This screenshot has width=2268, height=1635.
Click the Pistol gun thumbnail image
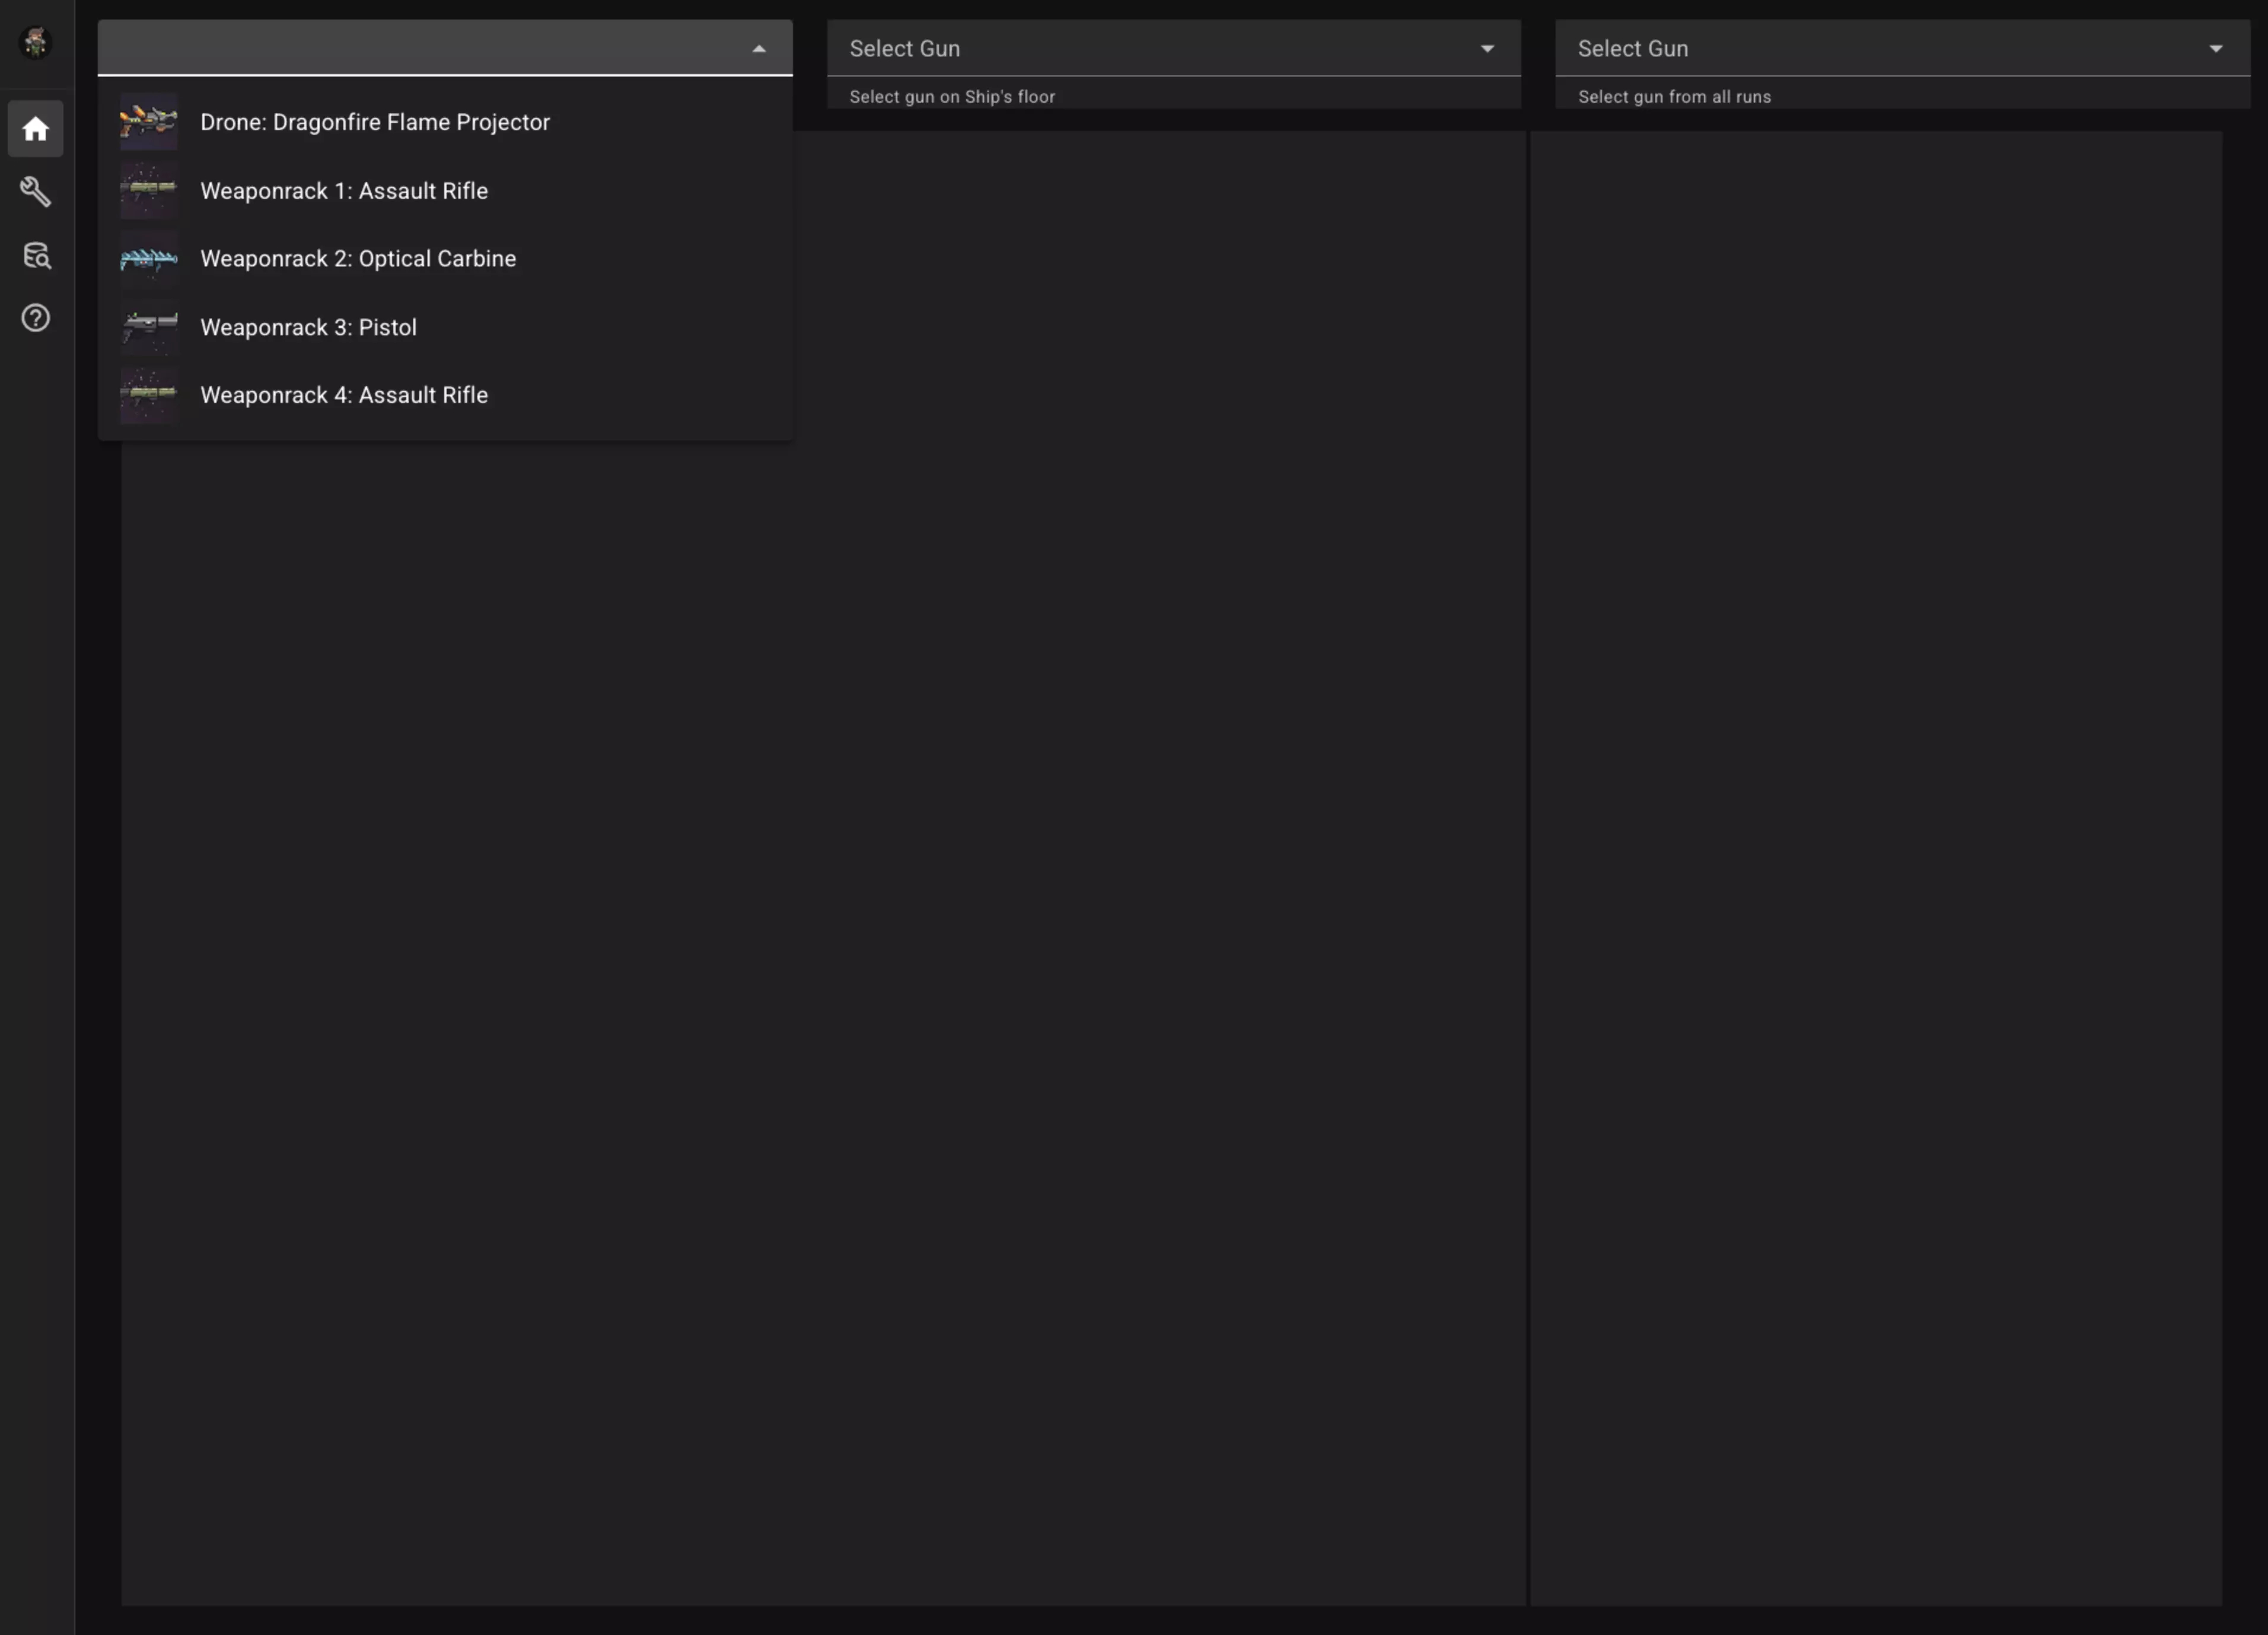pyautogui.click(x=148, y=327)
